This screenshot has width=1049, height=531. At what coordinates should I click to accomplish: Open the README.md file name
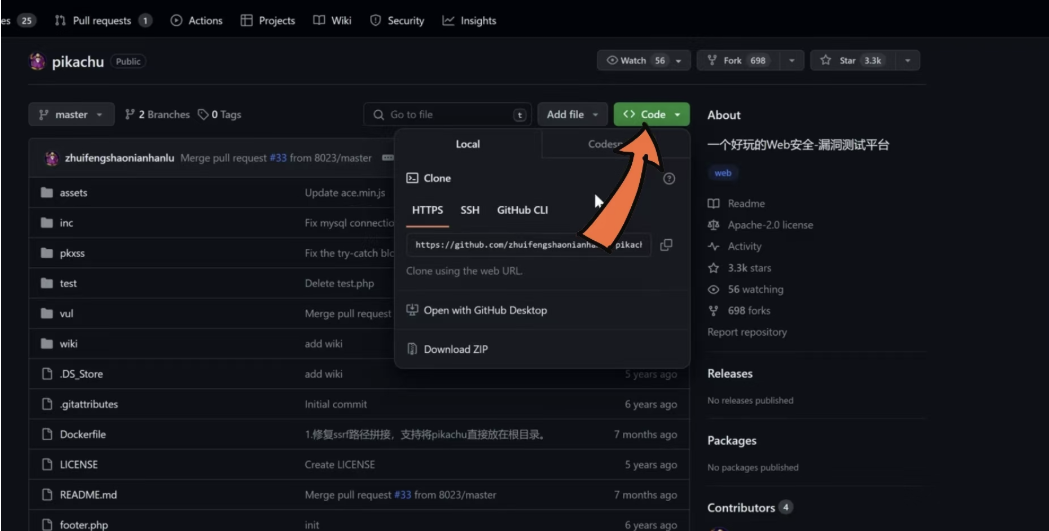tap(88, 495)
